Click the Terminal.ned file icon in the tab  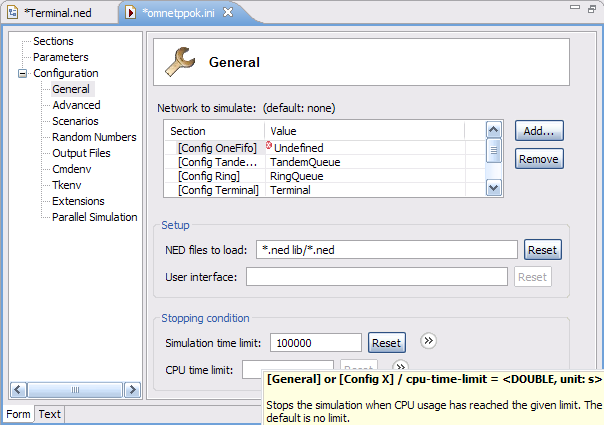[12, 12]
